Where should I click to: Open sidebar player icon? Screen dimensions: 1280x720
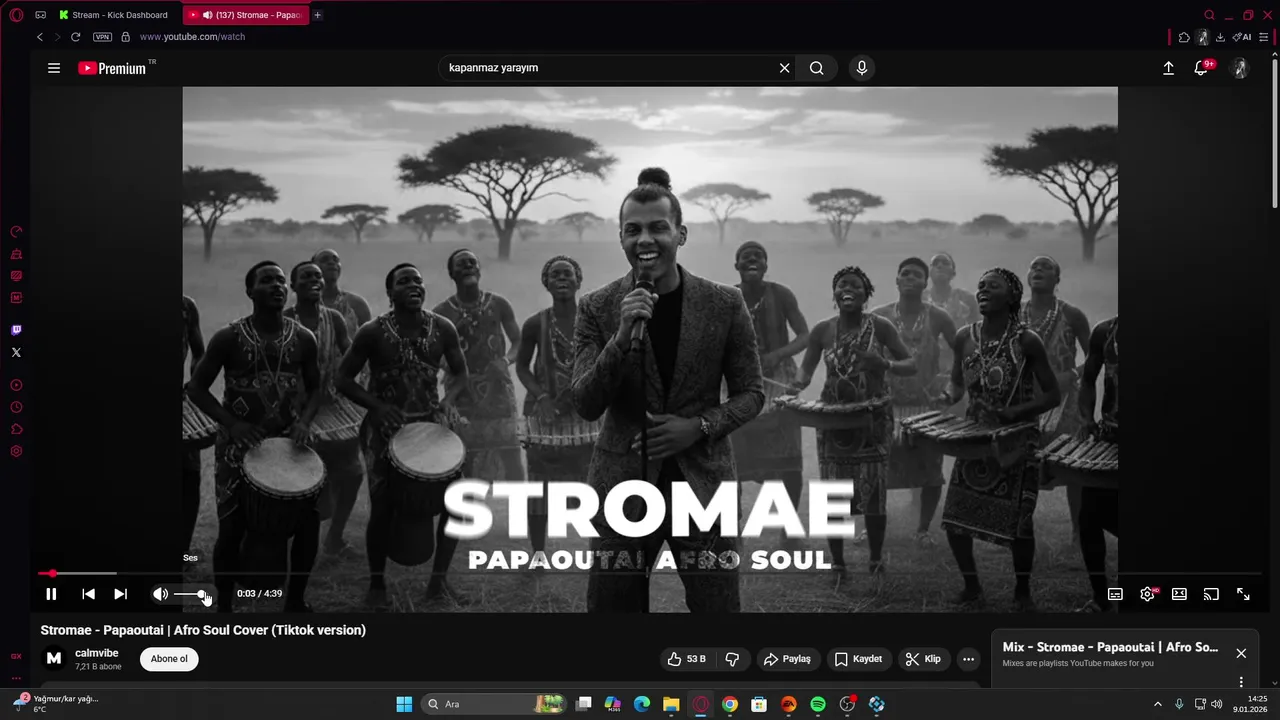click(16, 385)
